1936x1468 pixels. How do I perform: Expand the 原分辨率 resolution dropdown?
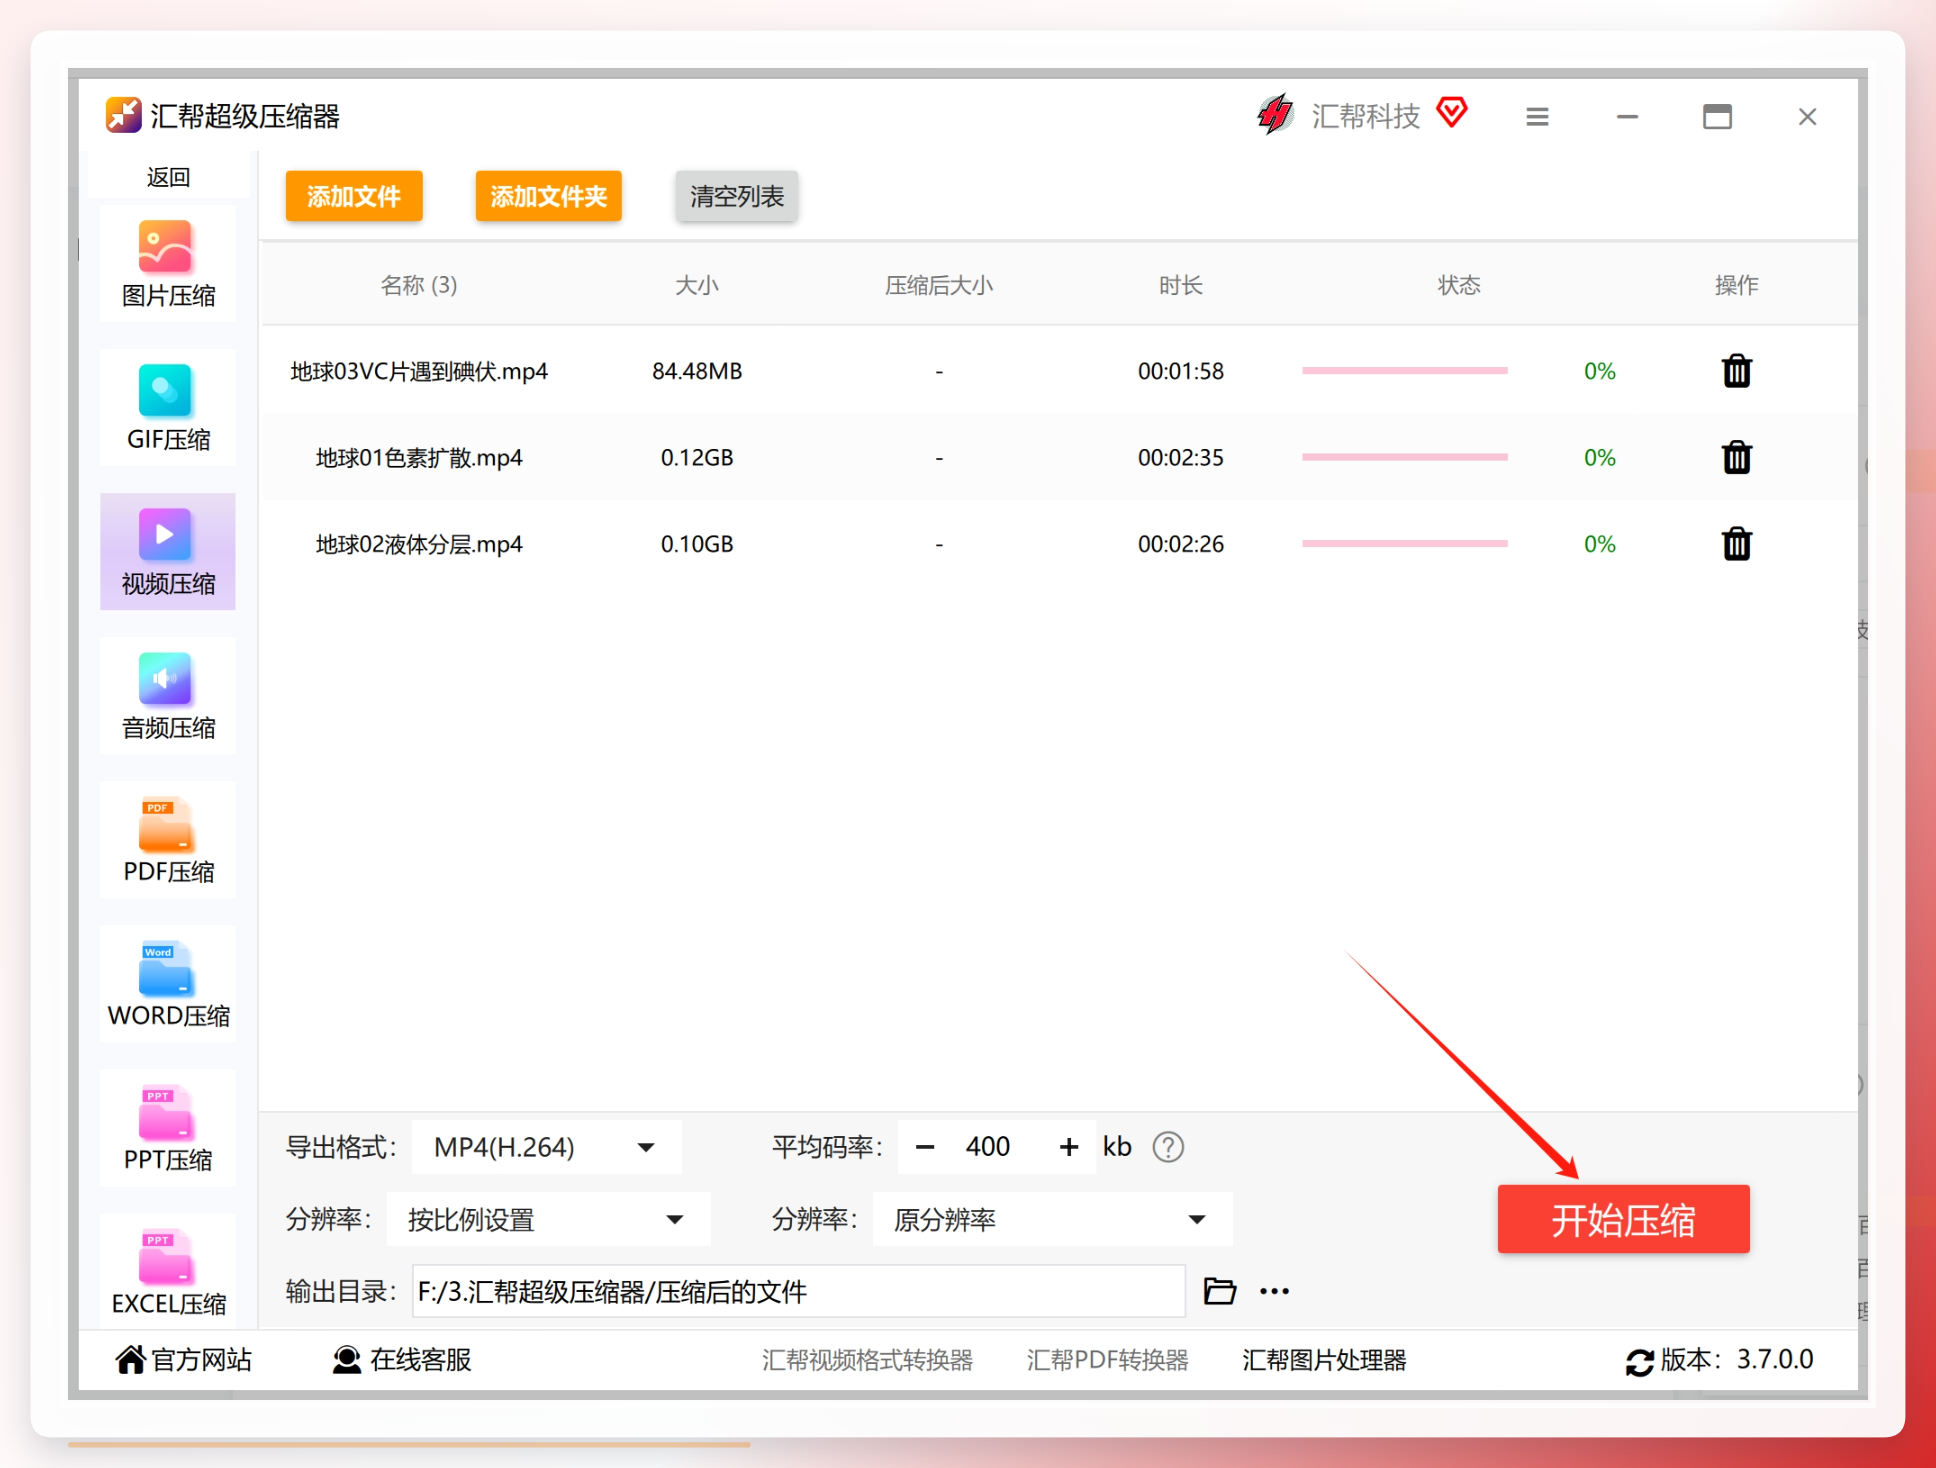1052,1219
